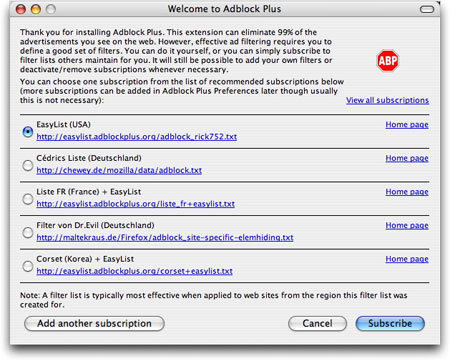Screen dimensions: 450x361
Task: Choose the Liste FR (France) + EasyList option
Action: point(28,199)
